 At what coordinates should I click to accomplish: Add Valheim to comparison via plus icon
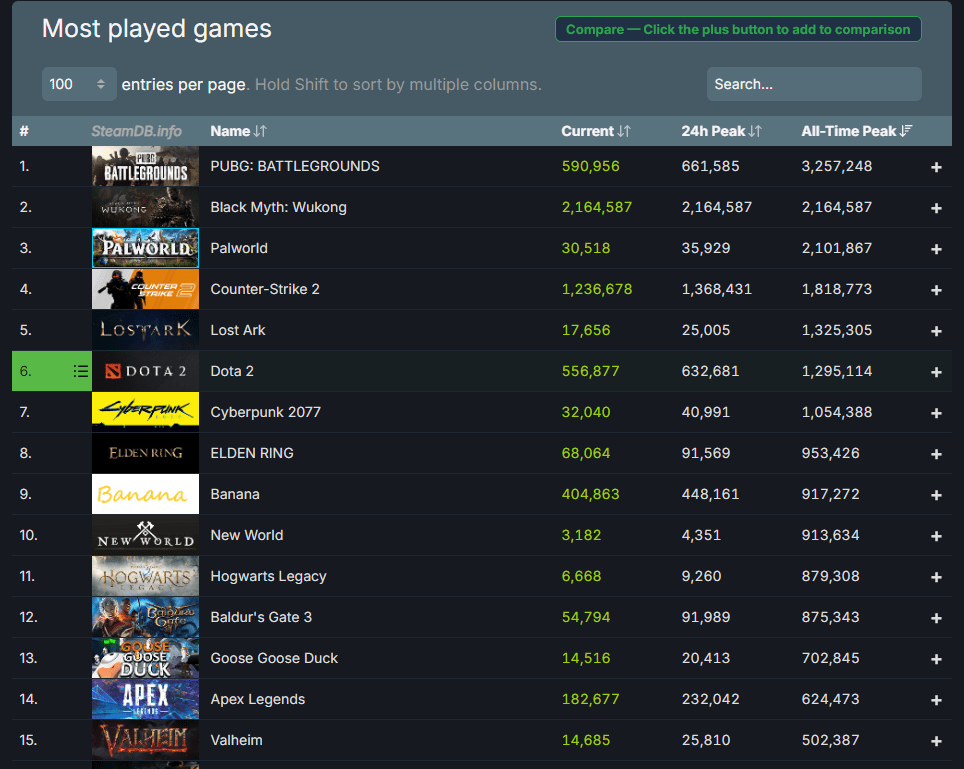click(x=936, y=741)
